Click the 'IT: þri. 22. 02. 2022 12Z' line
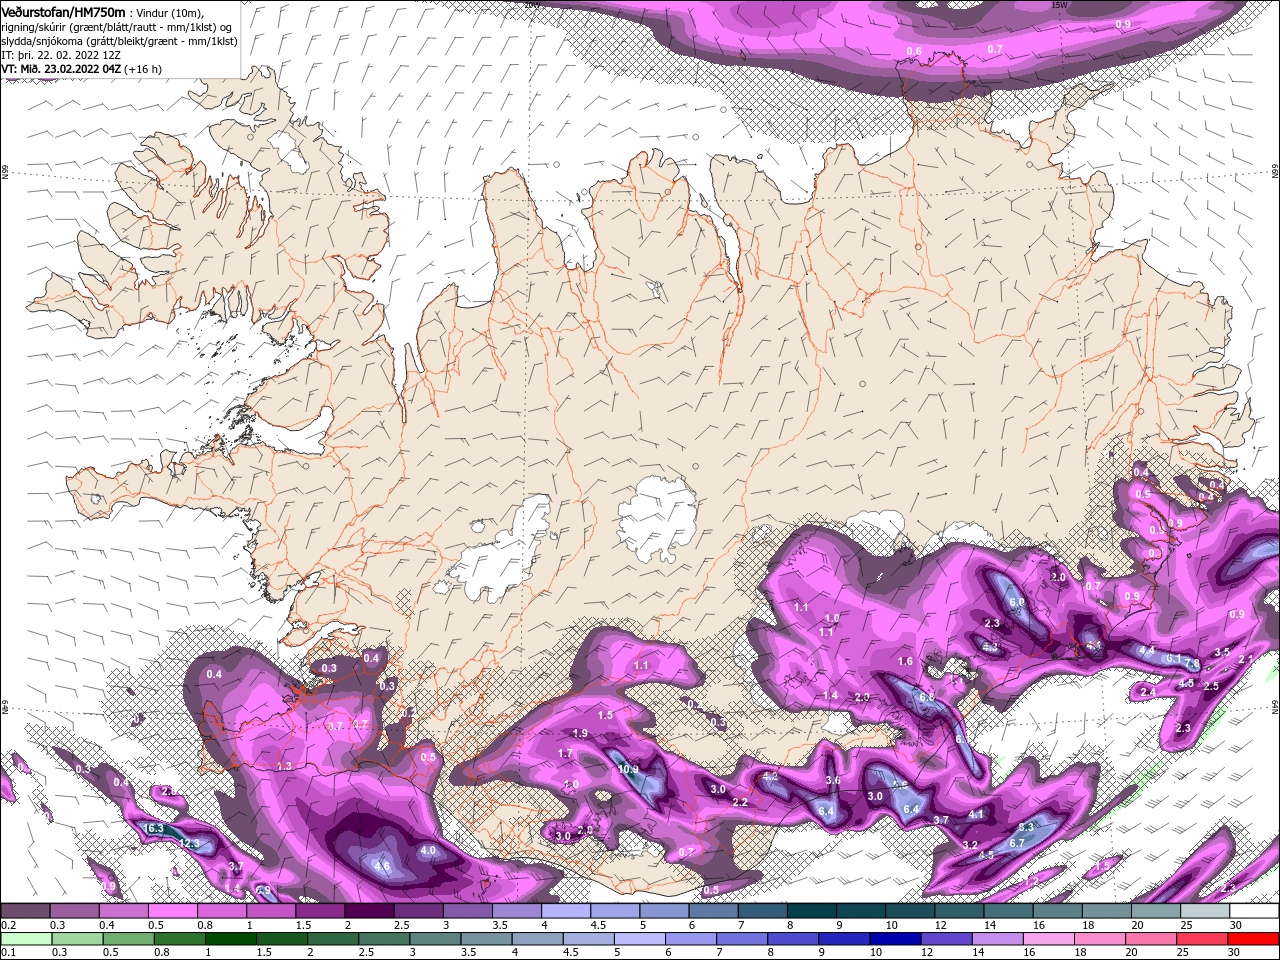Image resolution: width=1280 pixels, height=960 pixels. tap(61, 56)
